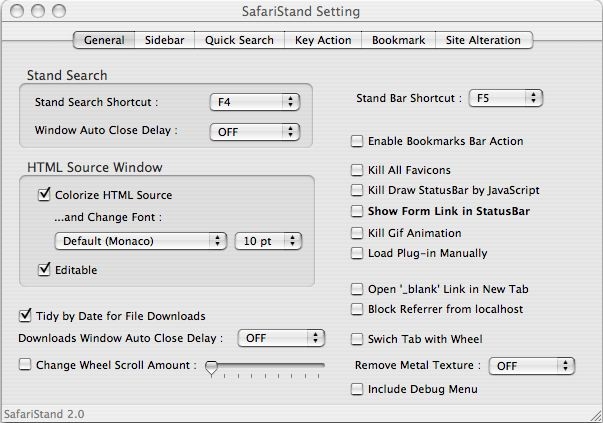
Task: Open the 10 pt font size dropdown
Action: [268, 241]
